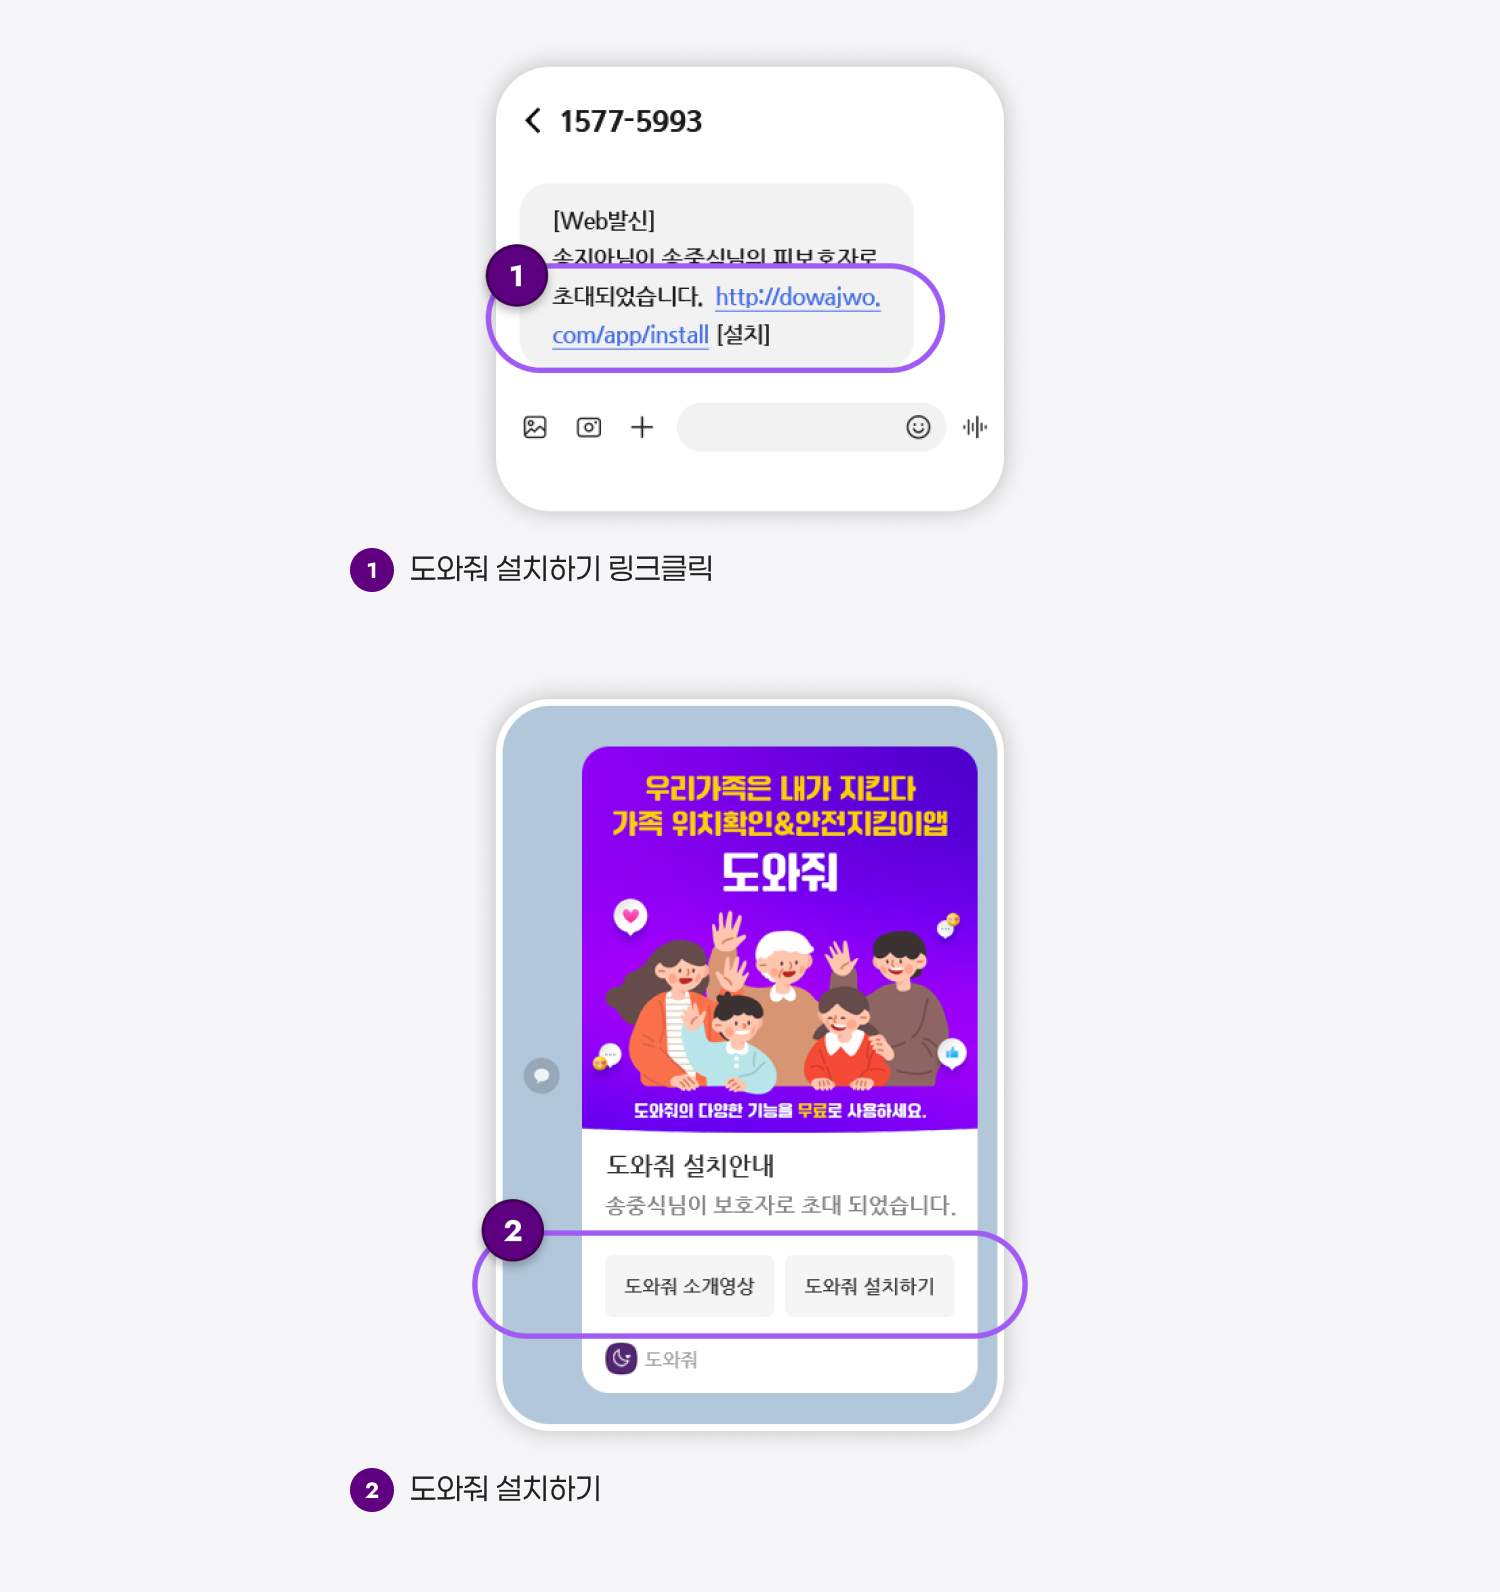Image resolution: width=1500 pixels, height=1592 pixels.
Task: Click the 1577-5993 sender number
Action: 631,121
